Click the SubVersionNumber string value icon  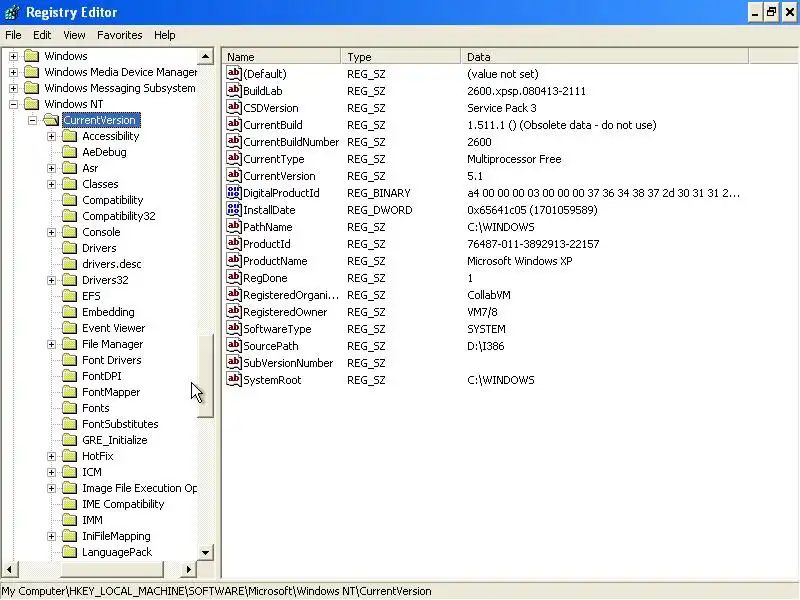point(234,362)
